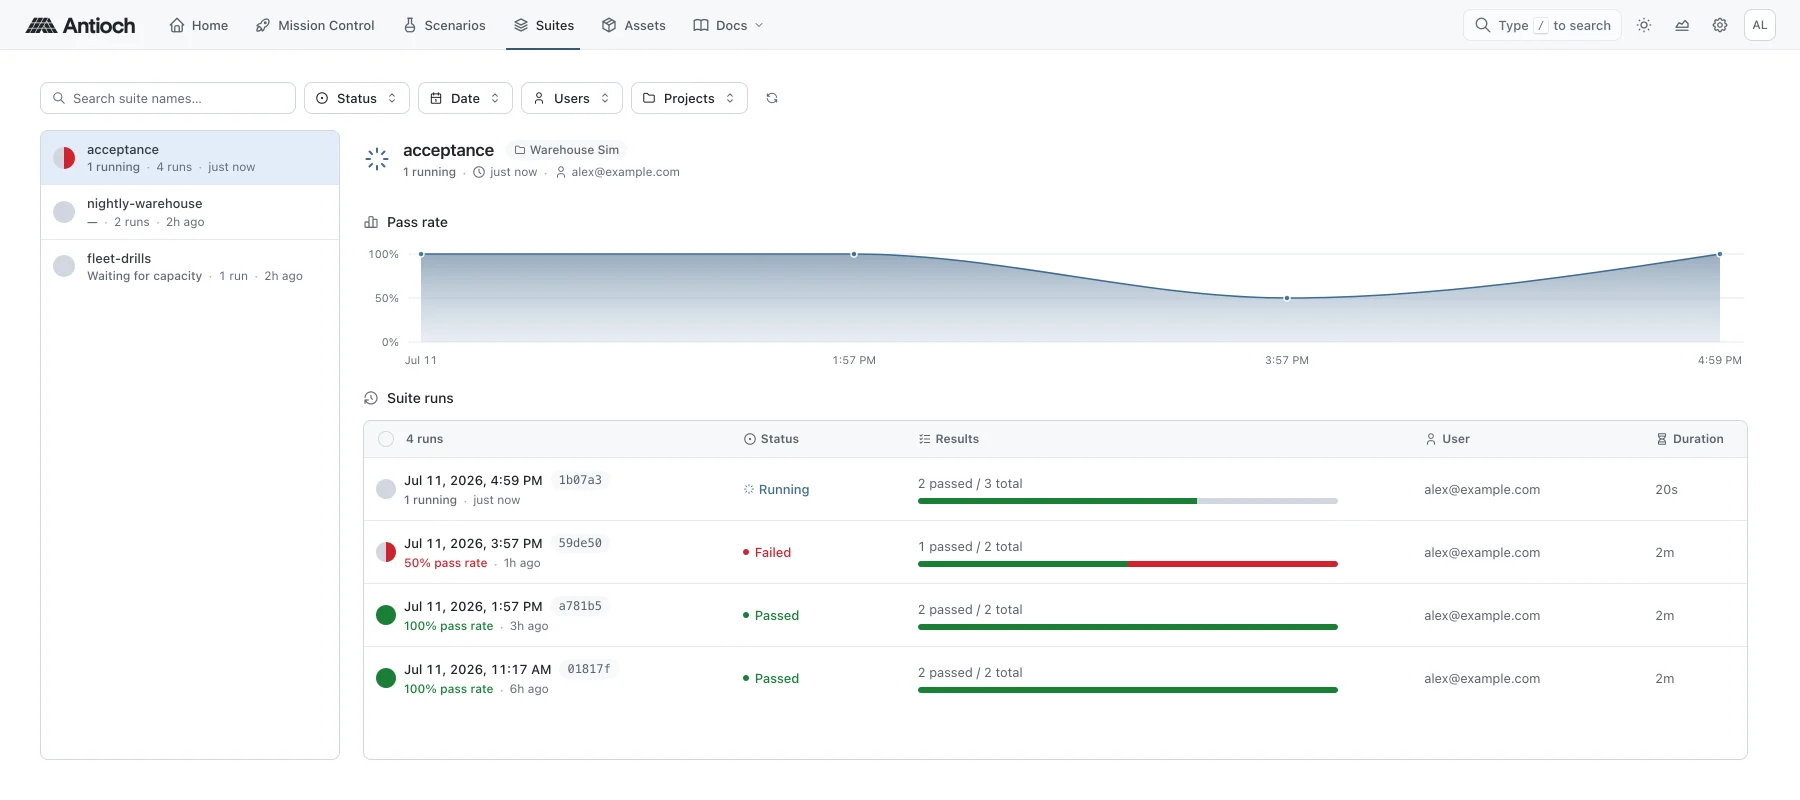This screenshot has height=800, width=1800.
Task: Open the Date filter dropdown
Action: point(465,98)
